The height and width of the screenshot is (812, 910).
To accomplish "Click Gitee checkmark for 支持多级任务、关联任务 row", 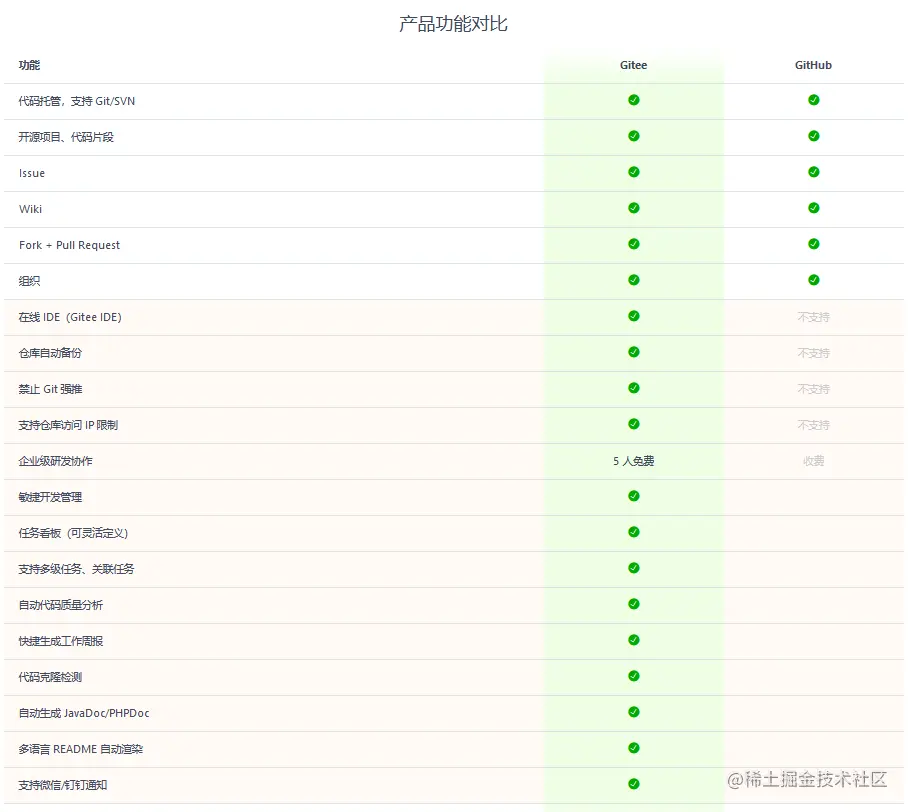I will point(634,568).
